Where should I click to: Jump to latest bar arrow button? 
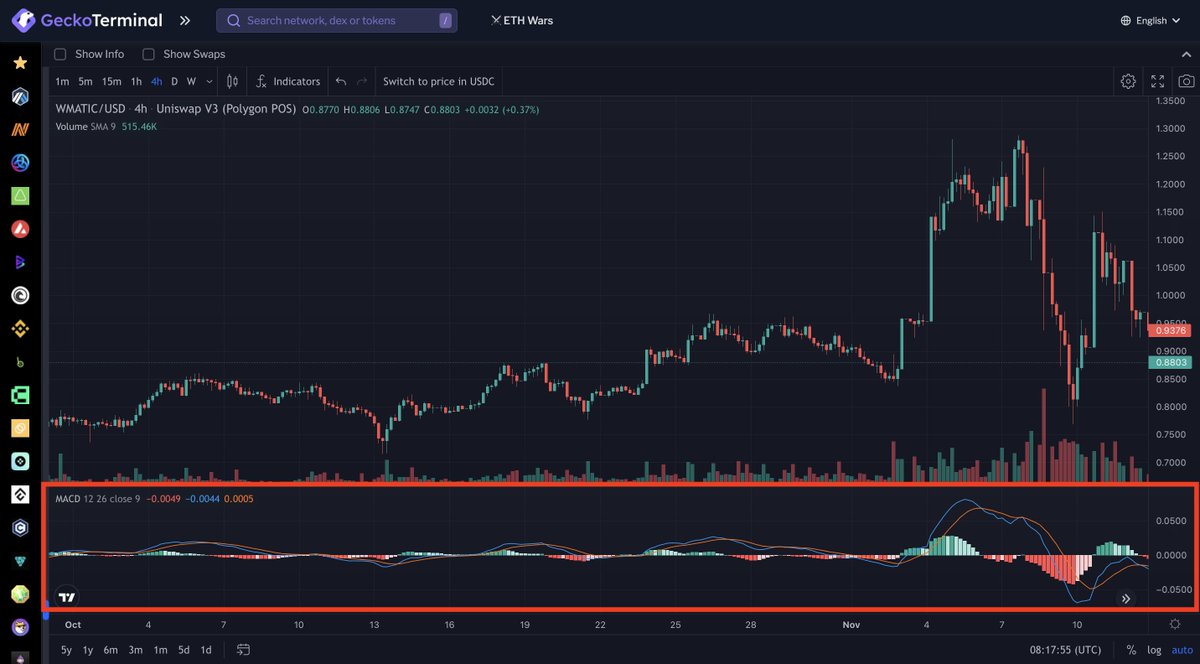pyautogui.click(x=1126, y=598)
